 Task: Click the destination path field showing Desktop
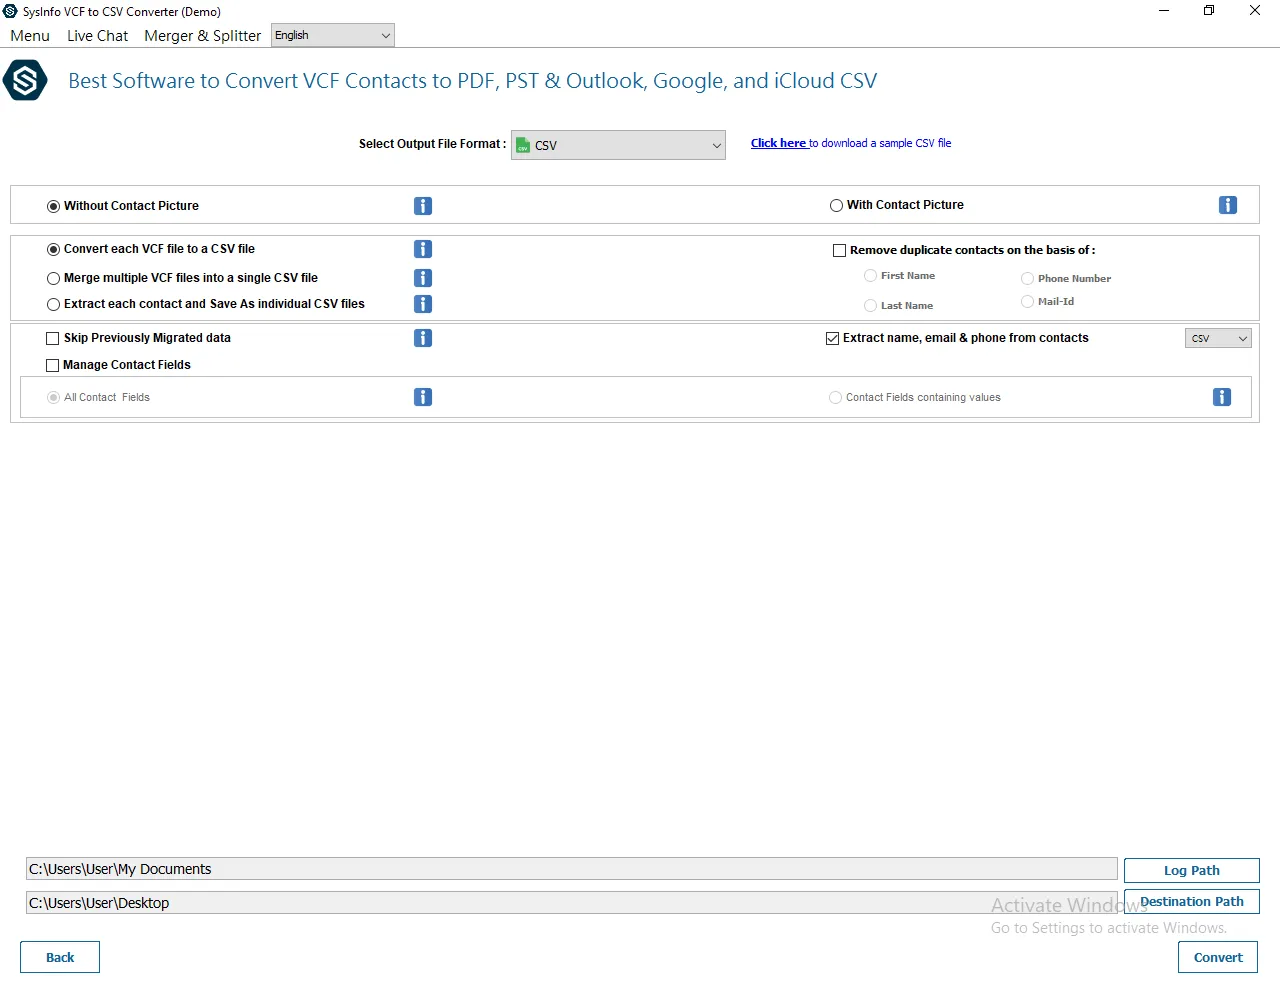pyautogui.click(x=572, y=903)
